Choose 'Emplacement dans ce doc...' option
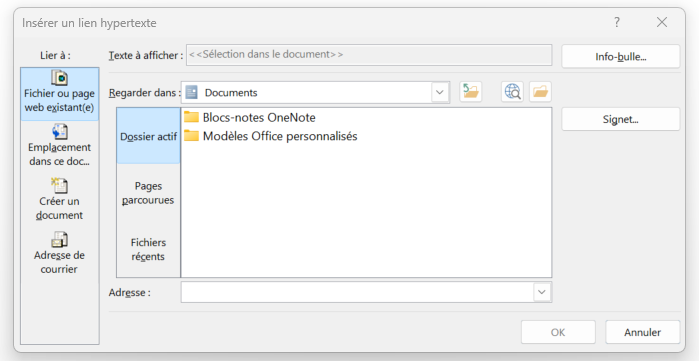Image resolution: width=699 pixels, height=361 pixels. 59,146
